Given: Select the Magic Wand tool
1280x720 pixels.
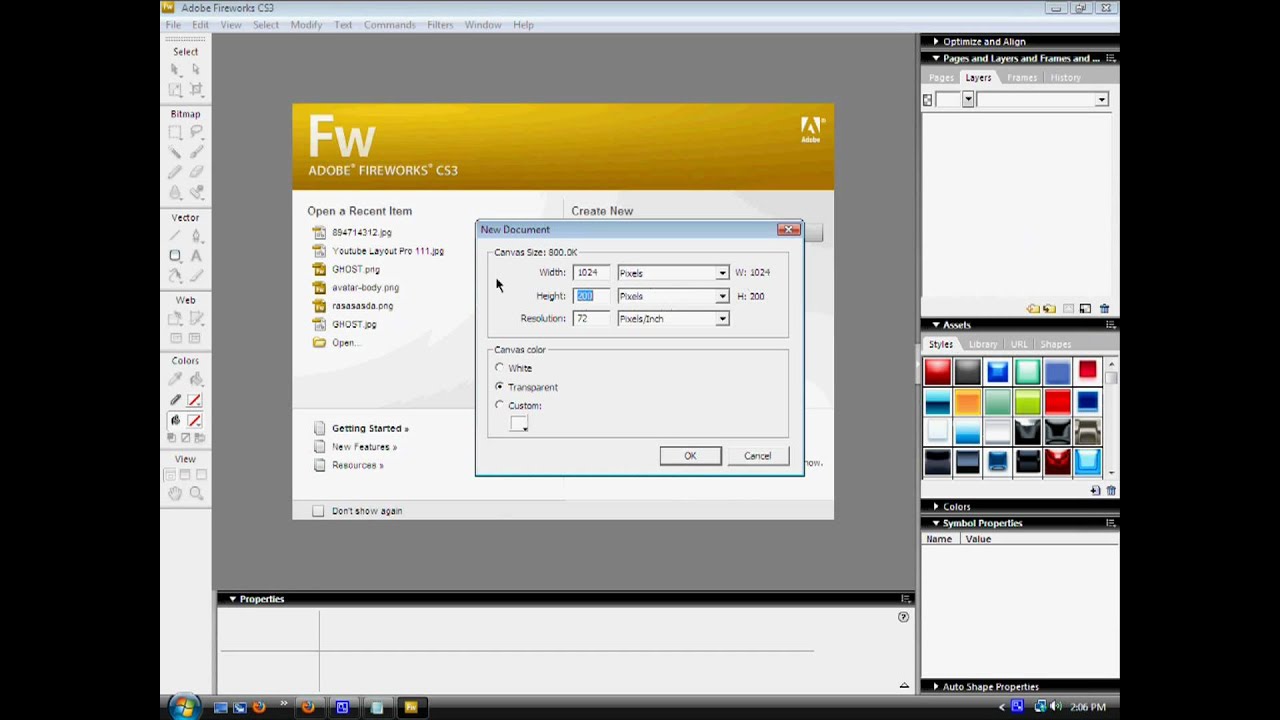Looking at the screenshot, I should click(x=175, y=152).
